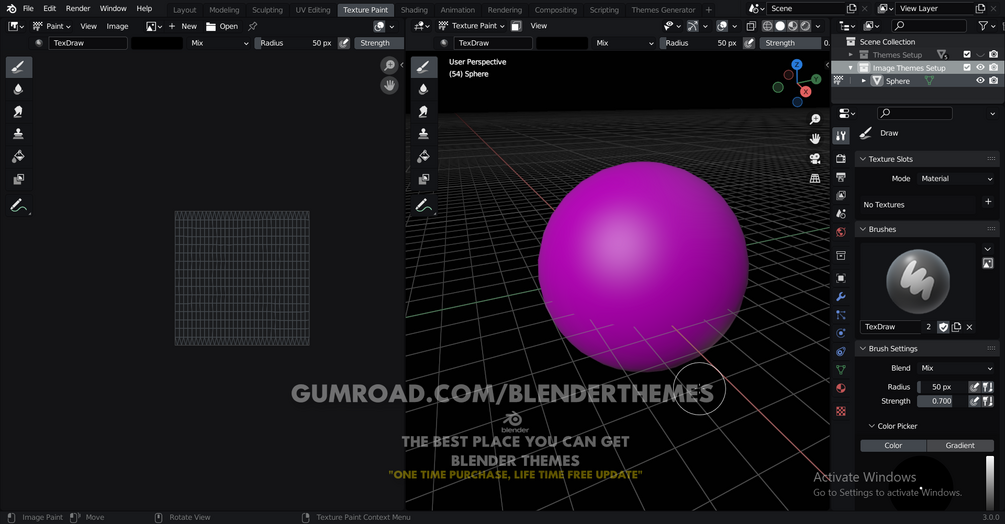Open the Texture checker properties tab
Image resolution: width=1005 pixels, height=524 pixels.
pos(841,411)
